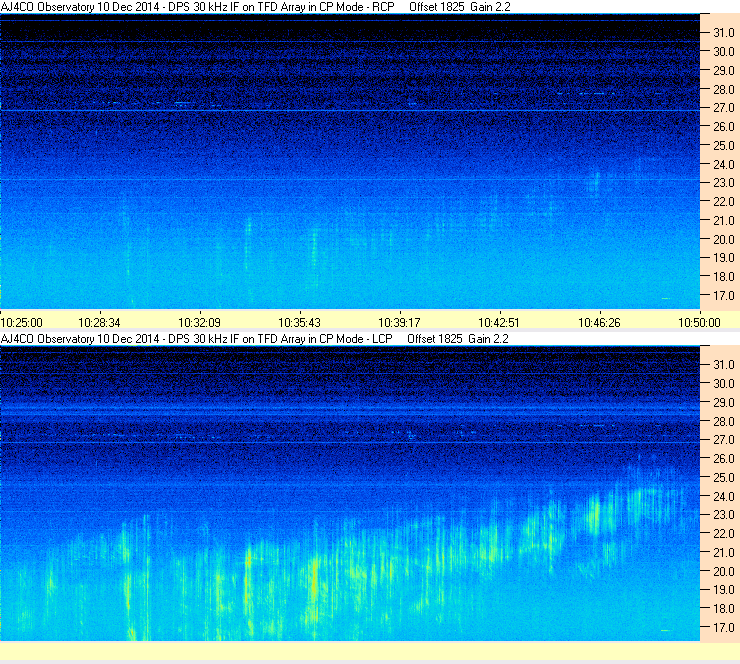Click 25.0 on the LCP frequency scale
740x664 pixels.
(x=723, y=478)
